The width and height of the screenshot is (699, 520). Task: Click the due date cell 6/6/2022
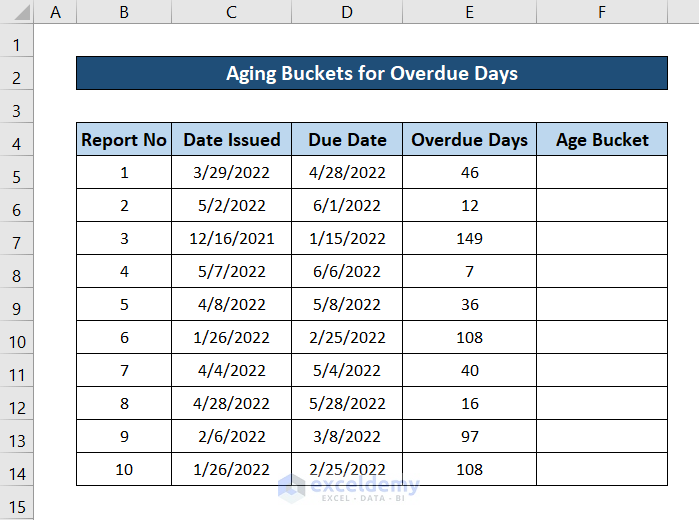(346, 272)
